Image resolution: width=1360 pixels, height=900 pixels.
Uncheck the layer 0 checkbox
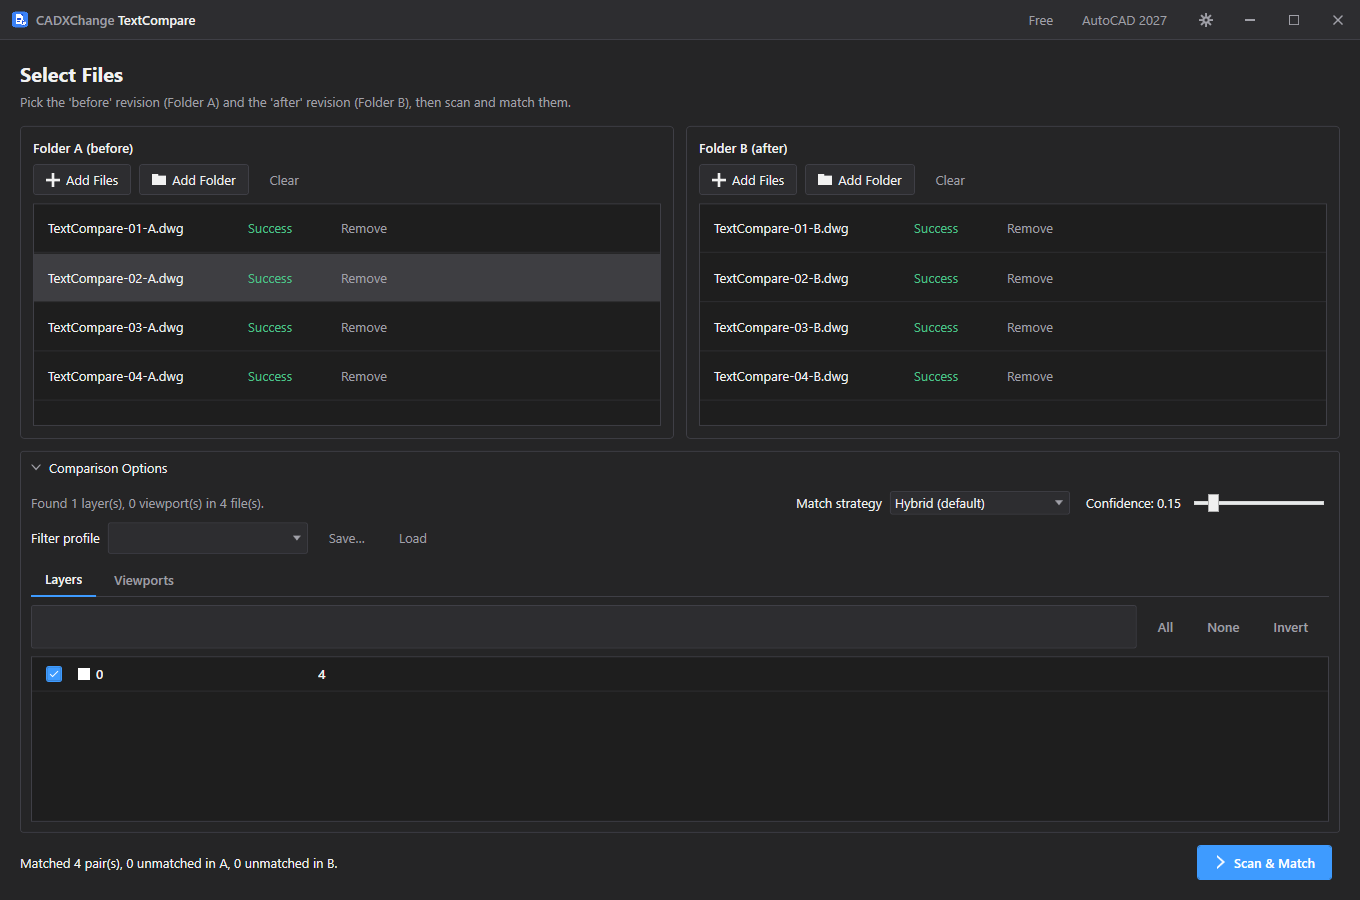coord(54,674)
